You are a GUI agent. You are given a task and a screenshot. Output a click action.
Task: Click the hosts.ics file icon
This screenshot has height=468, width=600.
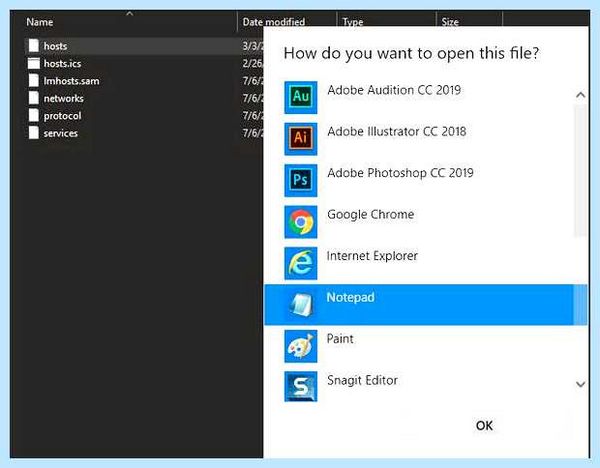click(34, 63)
